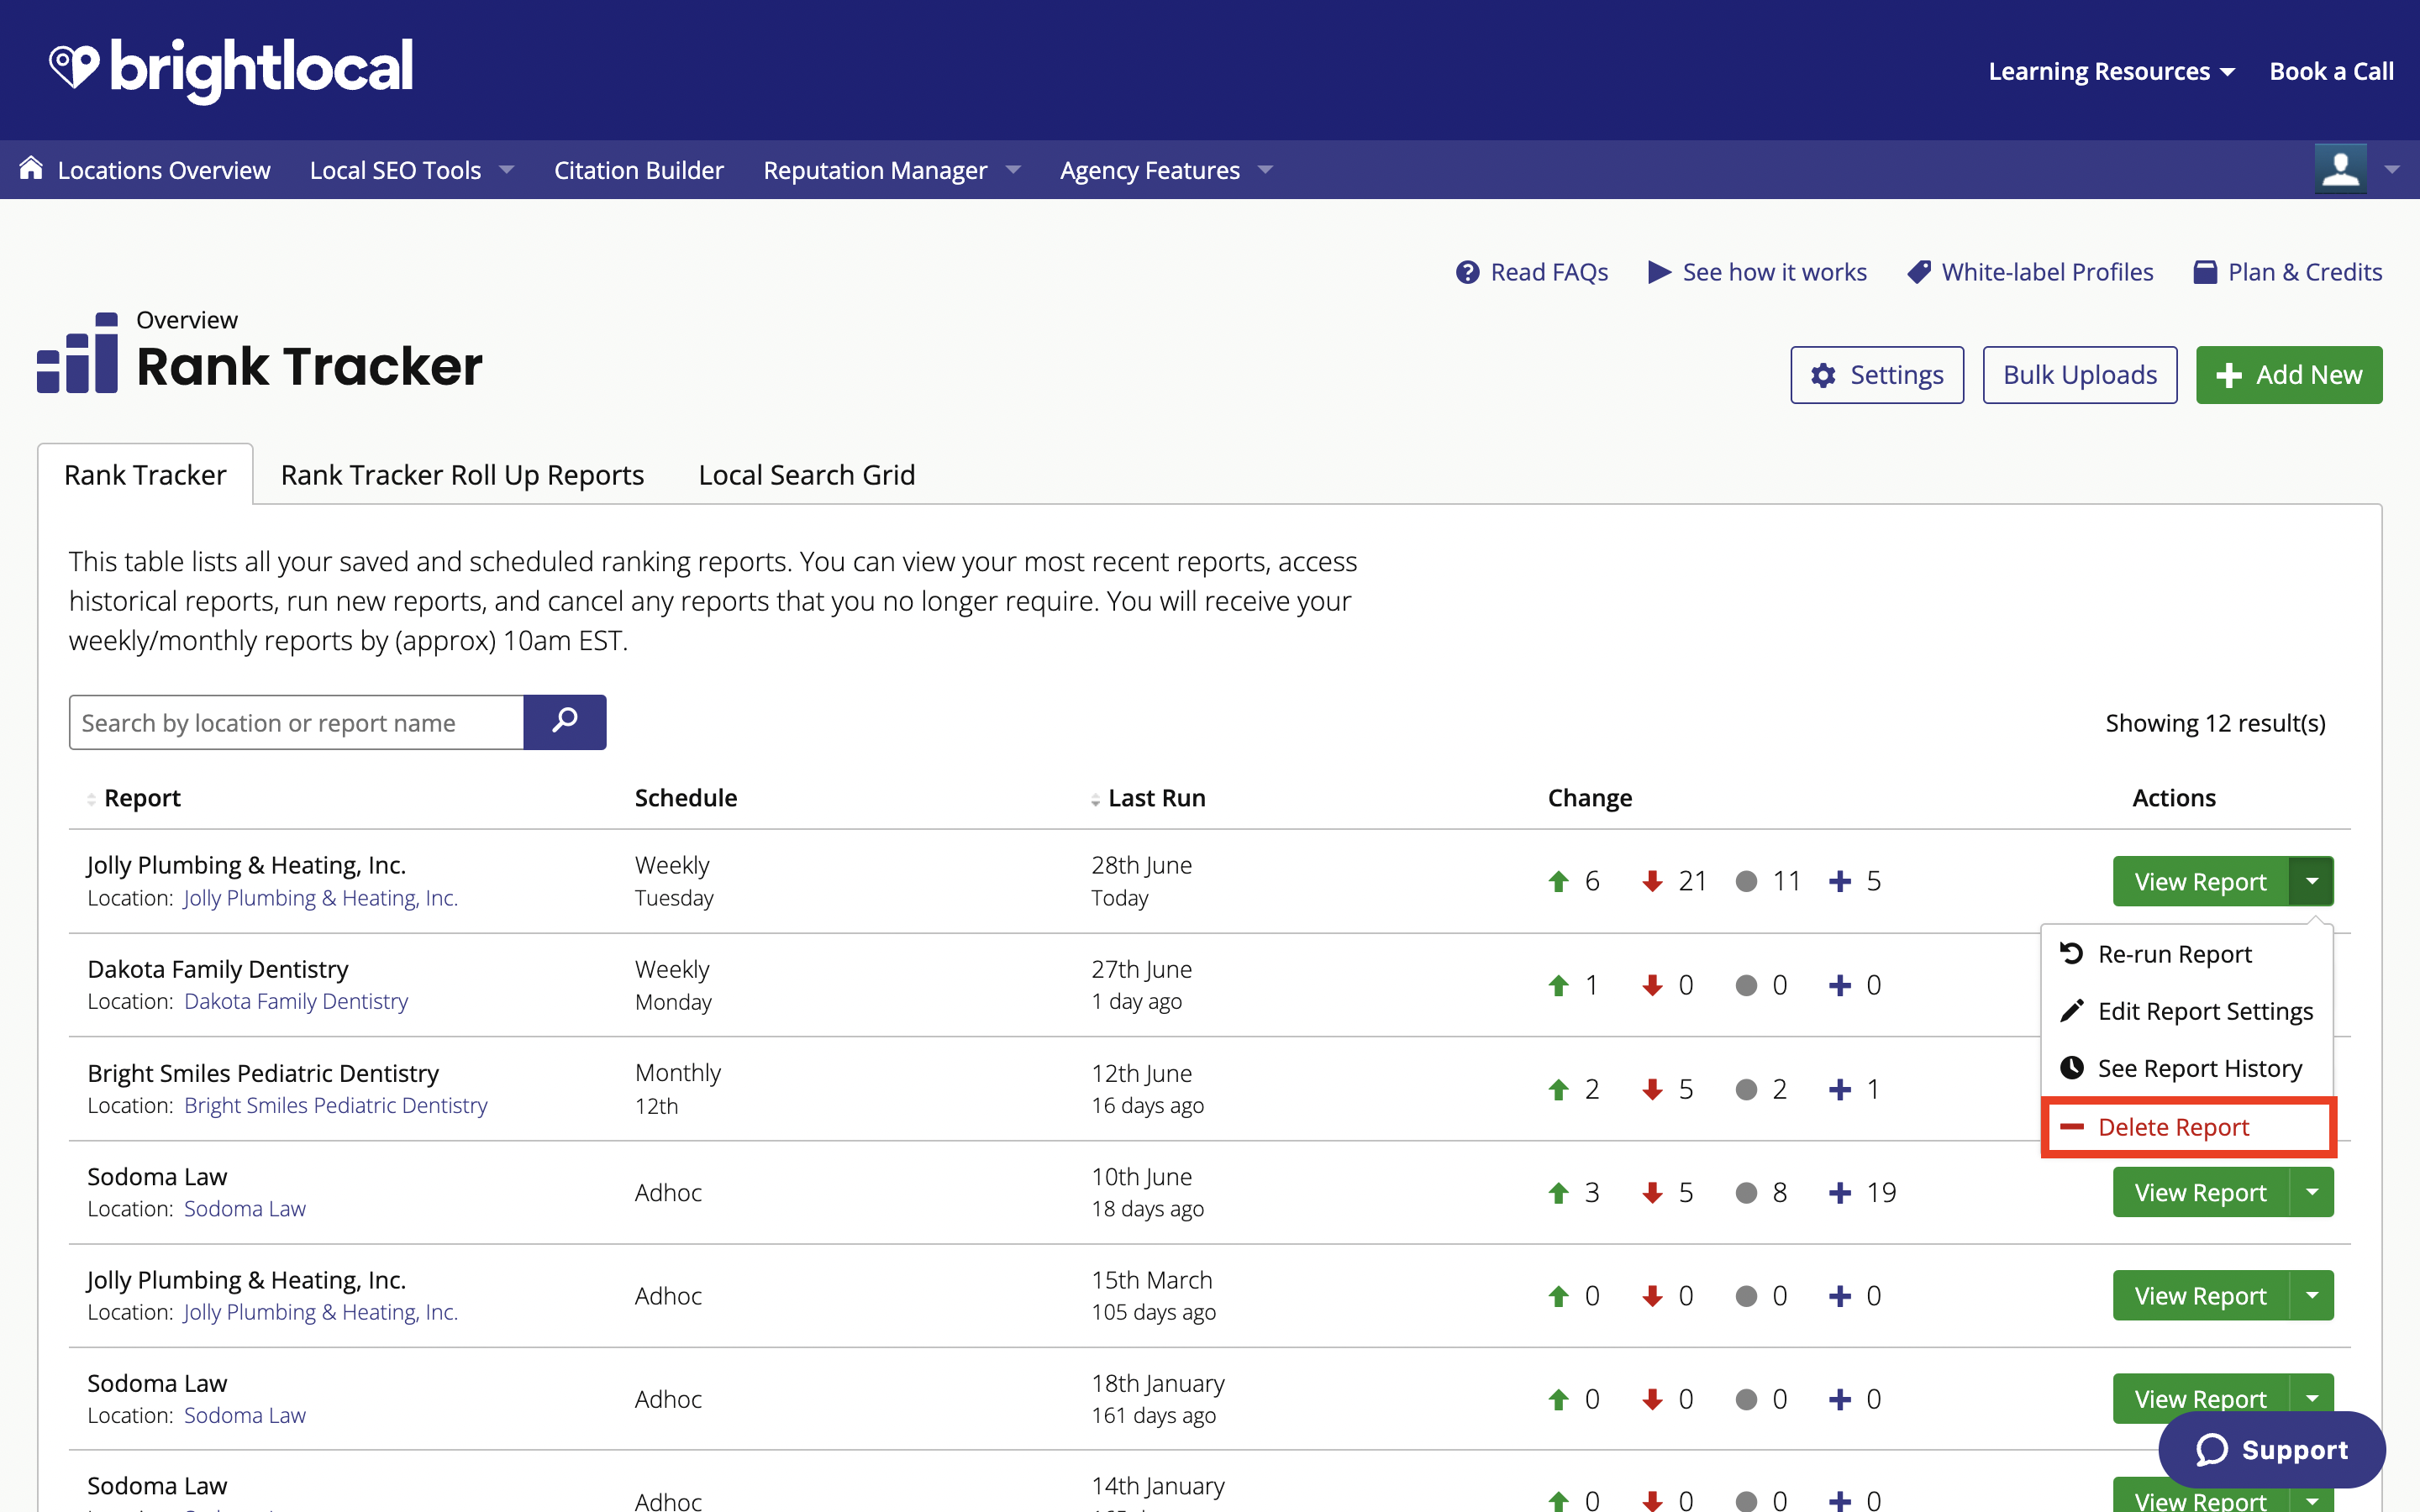View Report for Jolly Plumbing 15th March
Screen dimensions: 2420x1512
[x=2200, y=1295]
